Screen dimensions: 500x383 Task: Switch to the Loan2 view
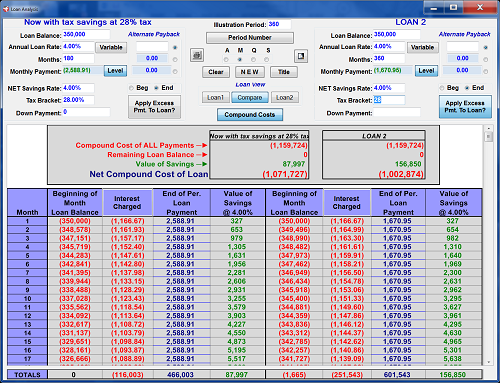point(285,97)
